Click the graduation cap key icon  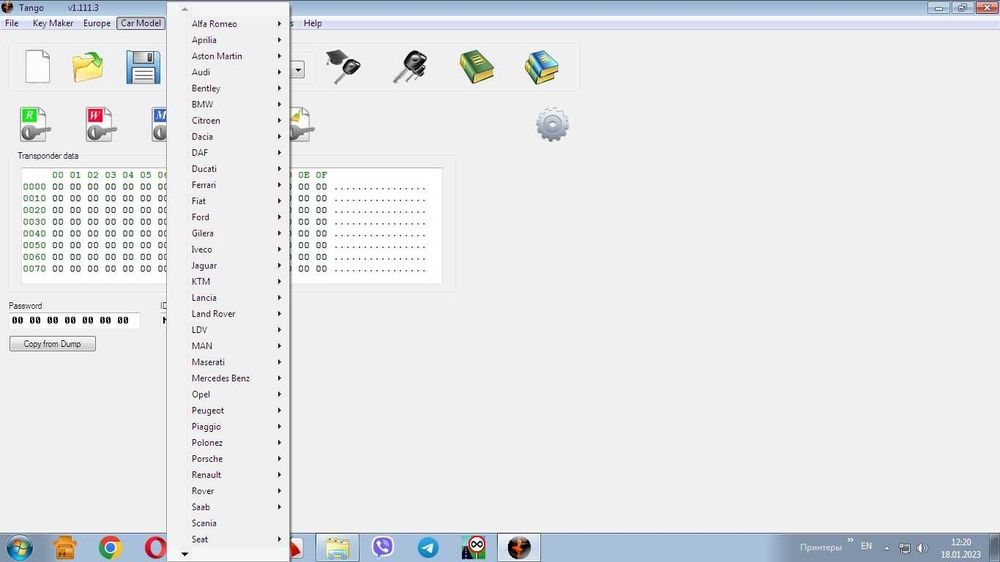tap(343, 66)
